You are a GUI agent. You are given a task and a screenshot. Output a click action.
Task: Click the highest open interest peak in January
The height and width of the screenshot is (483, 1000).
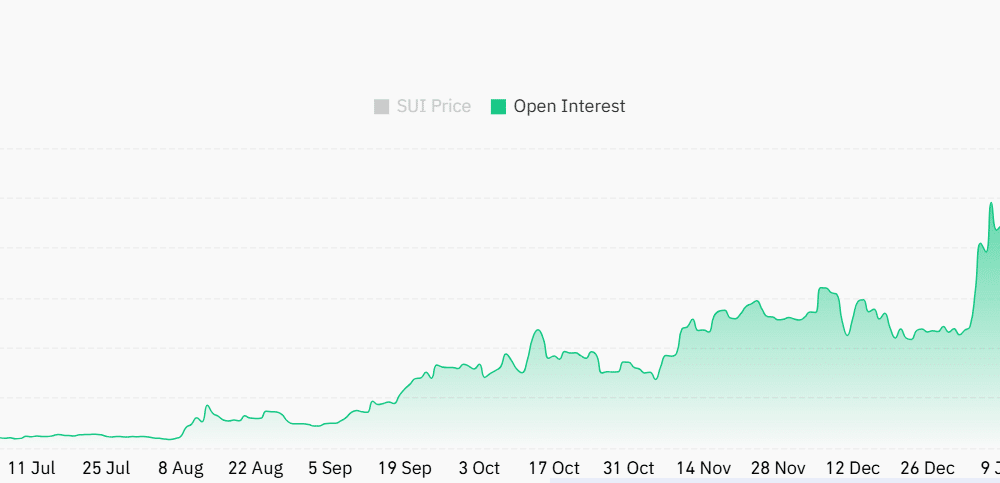click(991, 203)
